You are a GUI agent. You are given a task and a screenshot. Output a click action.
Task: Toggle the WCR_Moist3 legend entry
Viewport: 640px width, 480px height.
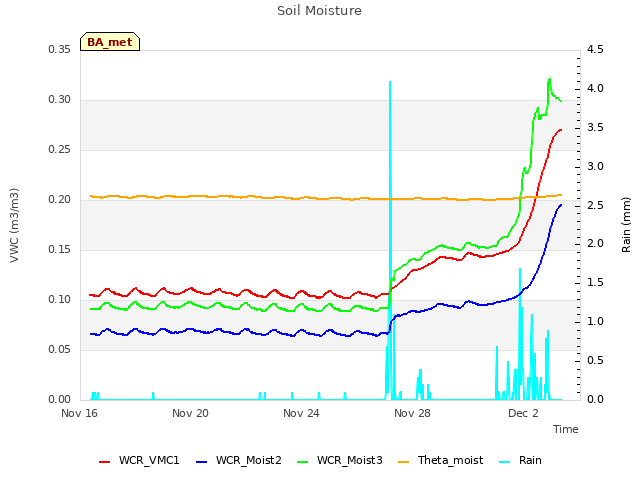[x=340, y=460]
